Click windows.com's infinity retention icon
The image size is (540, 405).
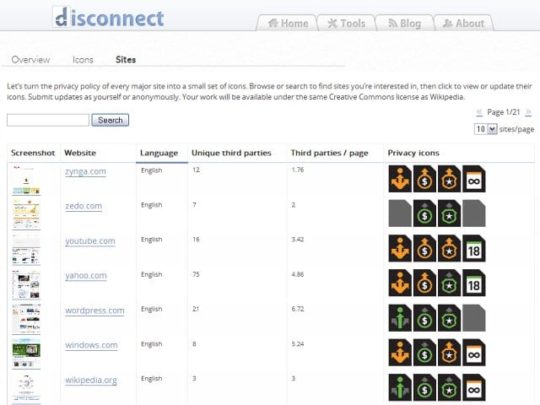(474, 353)
